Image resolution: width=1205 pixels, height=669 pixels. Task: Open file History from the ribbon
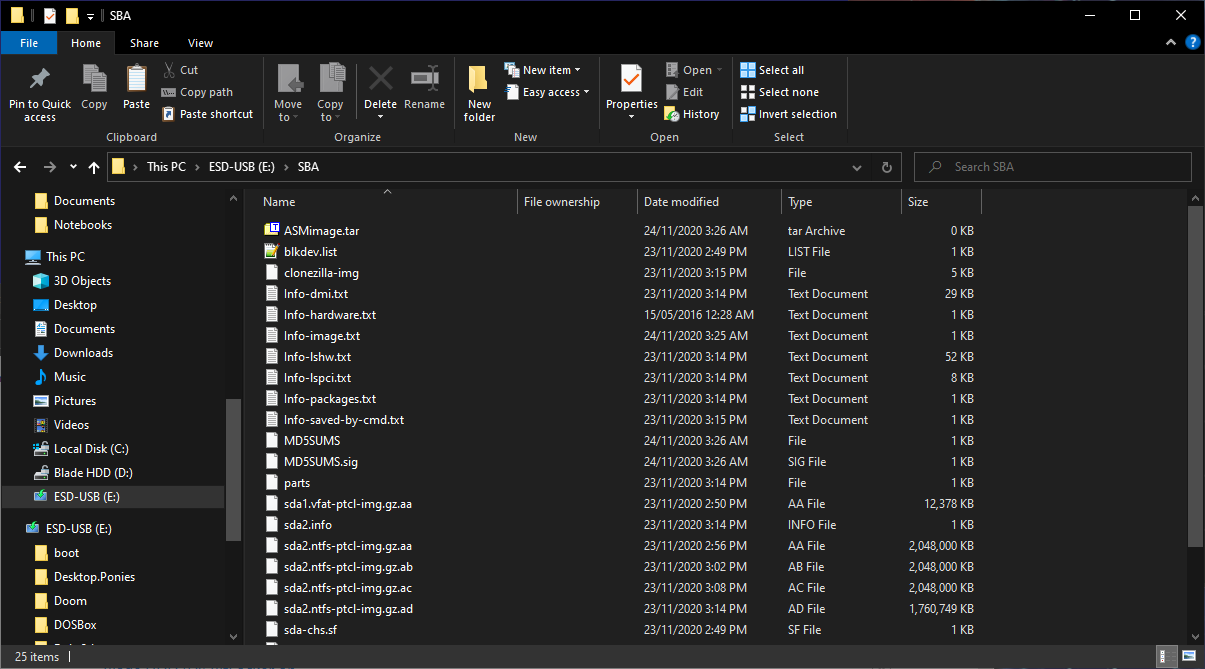692,114
